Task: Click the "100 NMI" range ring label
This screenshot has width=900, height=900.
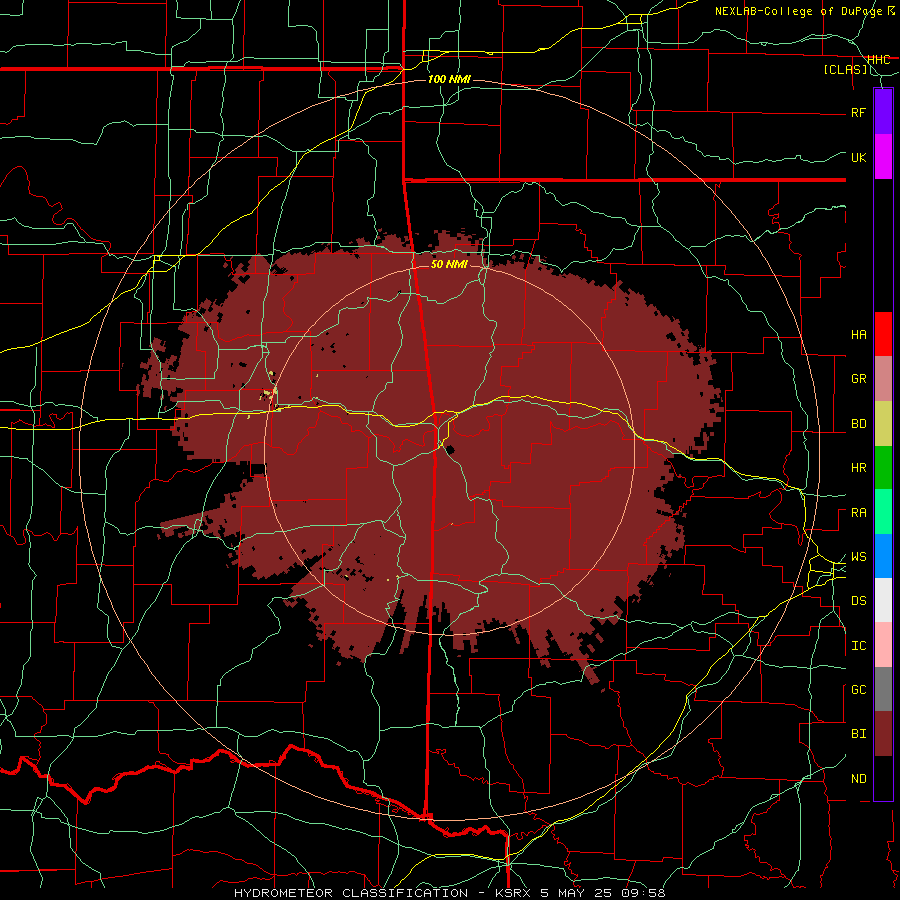Action: (449, 79)
